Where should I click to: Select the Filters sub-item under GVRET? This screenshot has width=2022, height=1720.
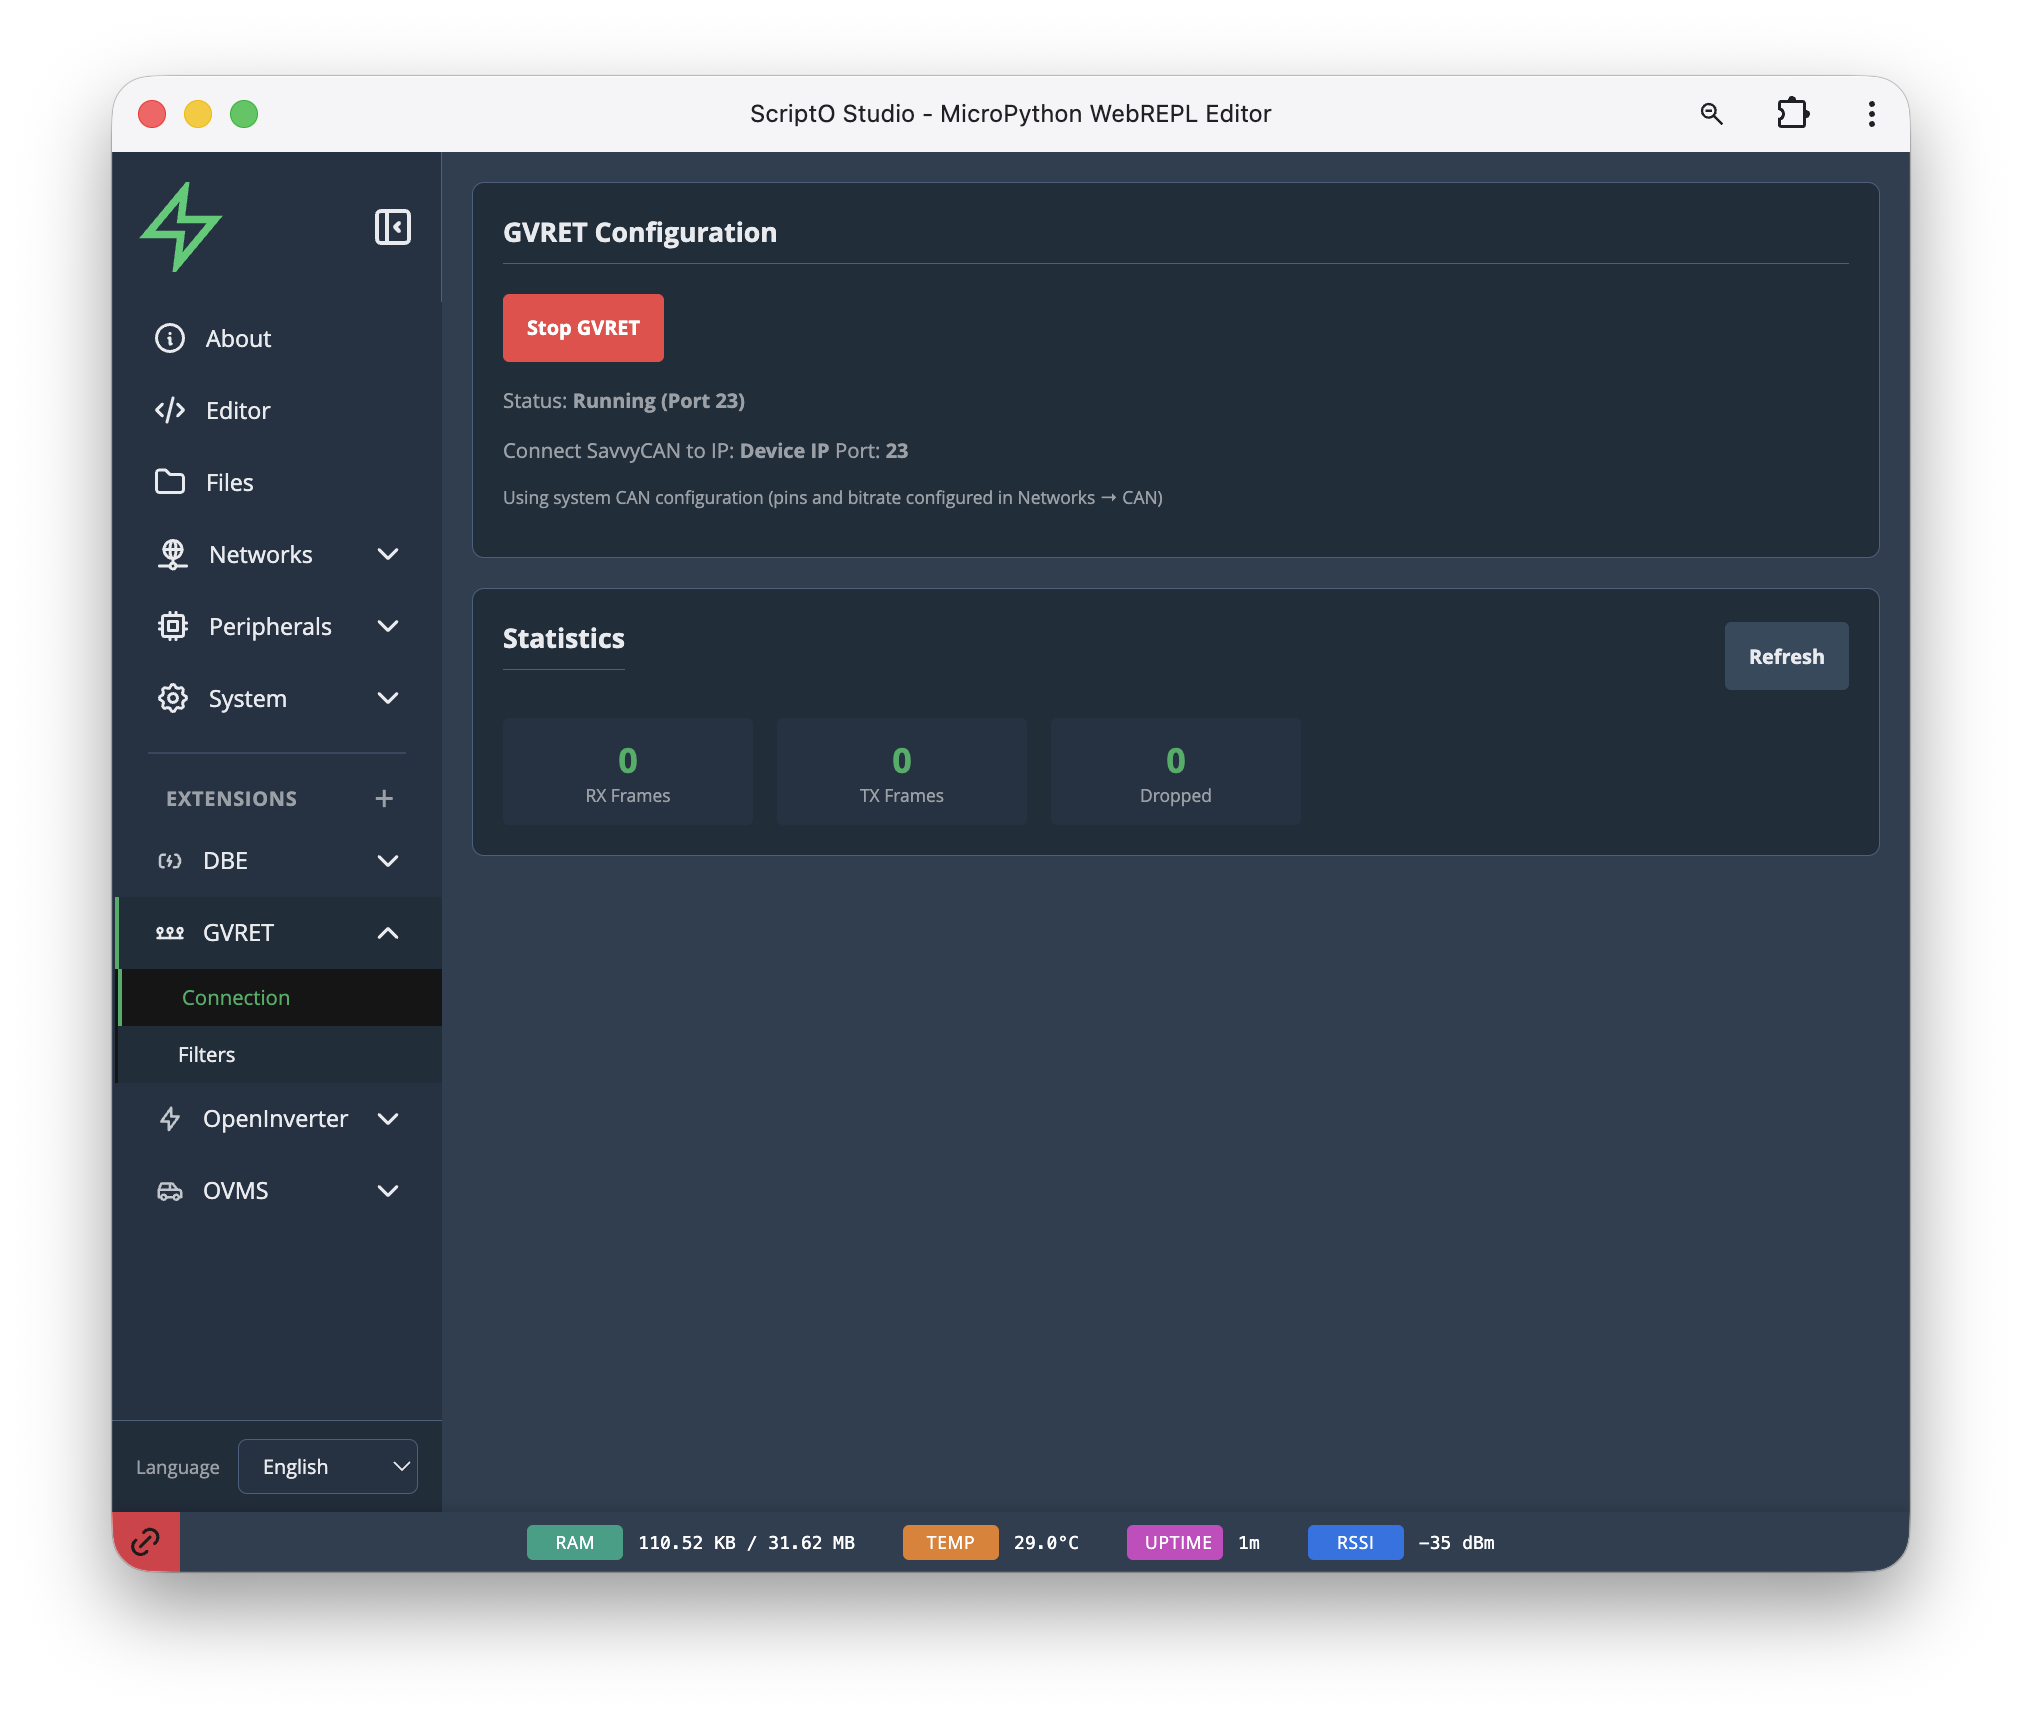[x=207, y=1055]
